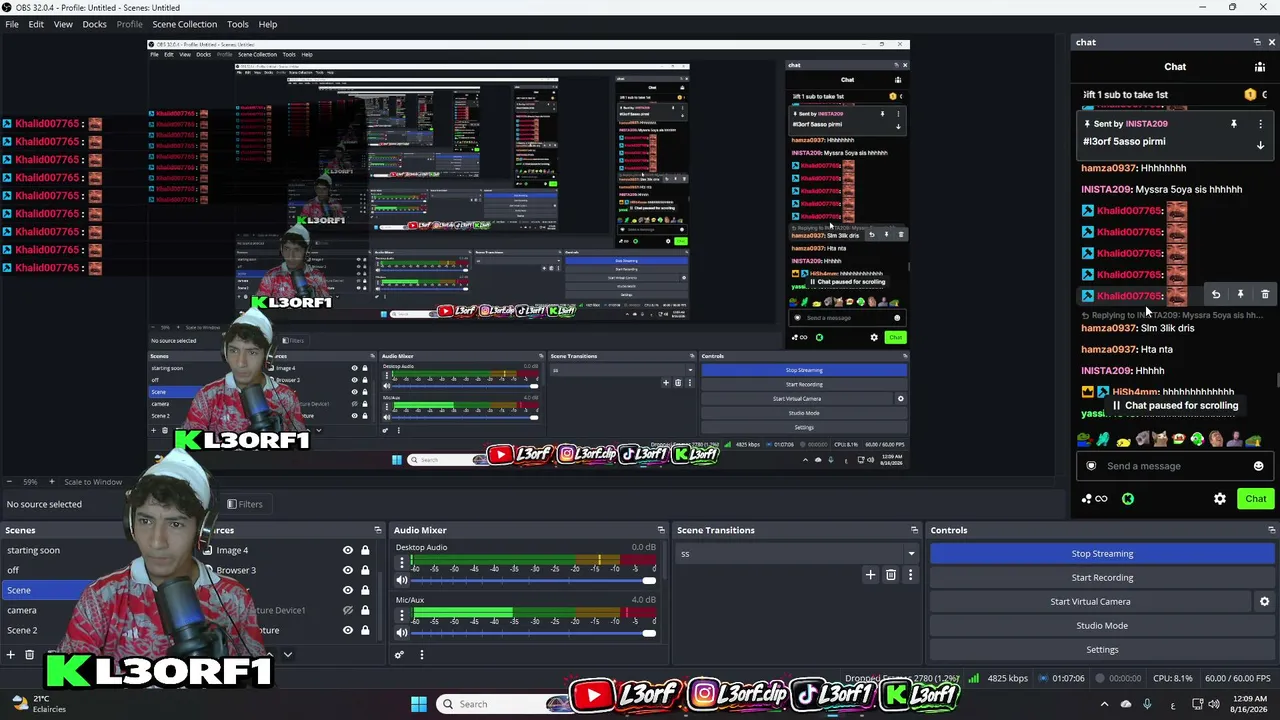Enable Studio Mode
The width and height of the screenshot is (1280, 720).
(x=1102, y=626)
